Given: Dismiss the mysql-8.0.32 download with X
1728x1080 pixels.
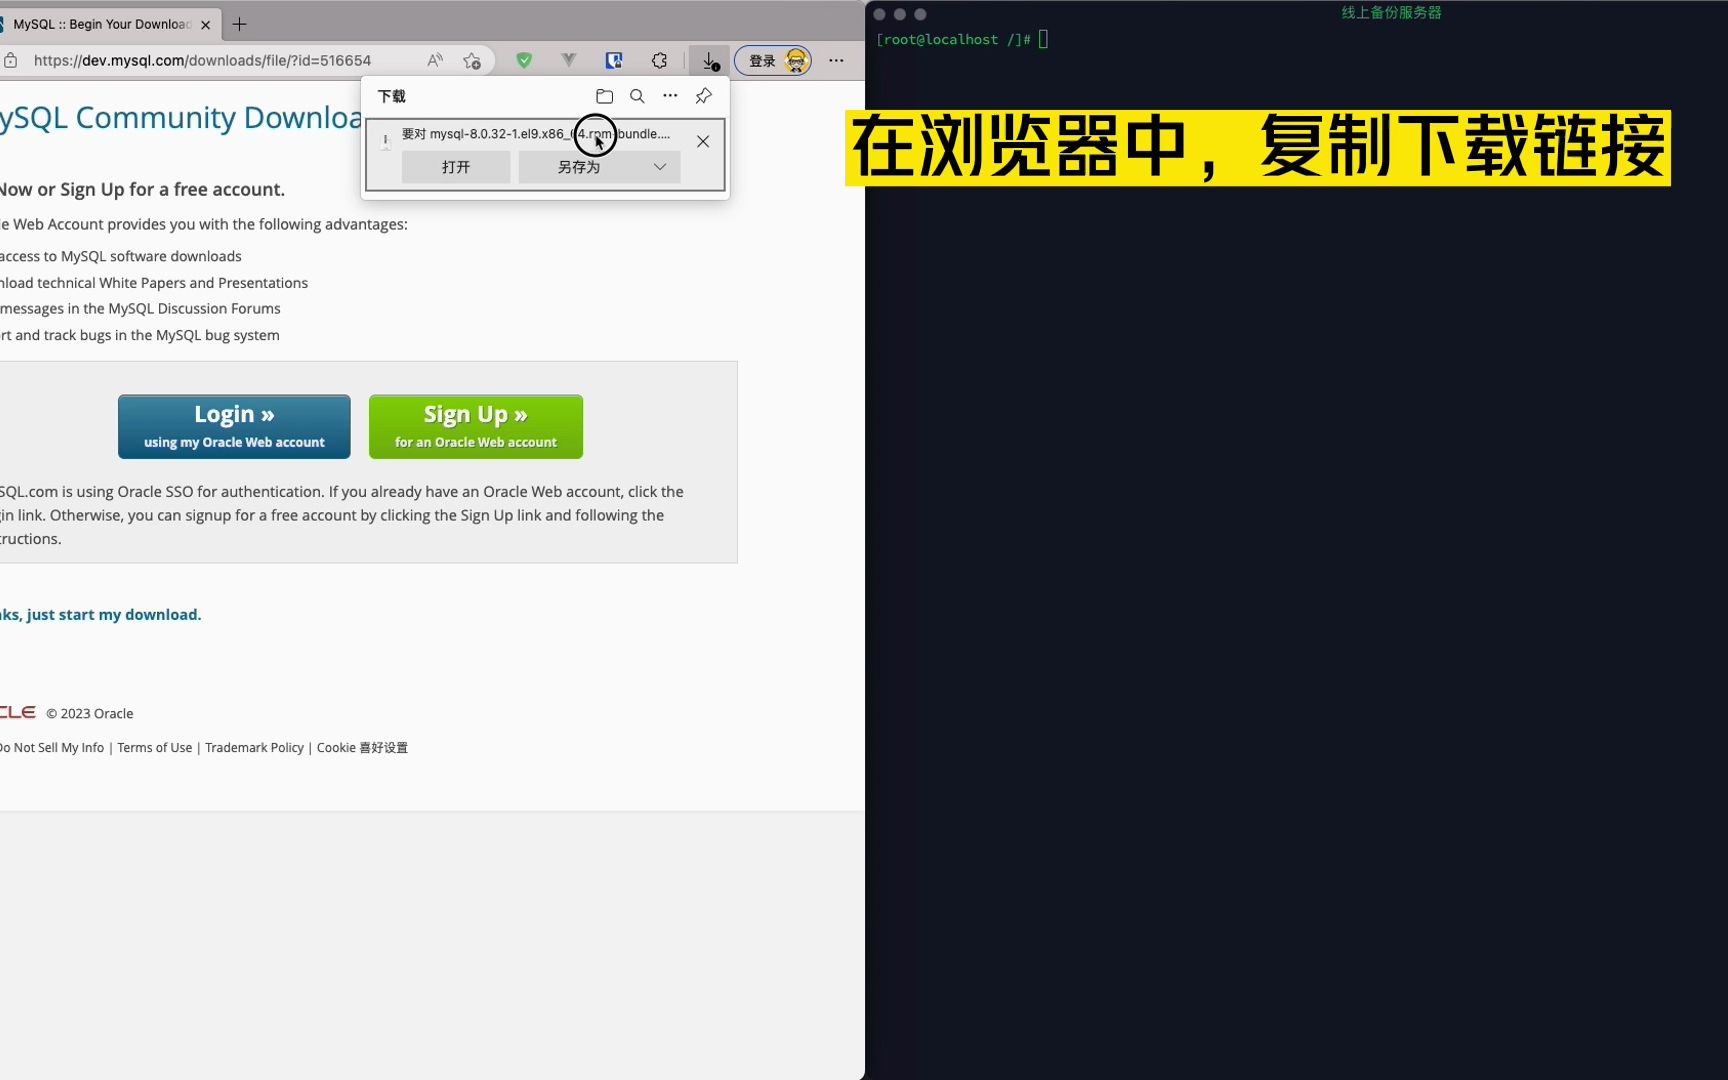Looking at the screenshot, I should tap(703, 141).
